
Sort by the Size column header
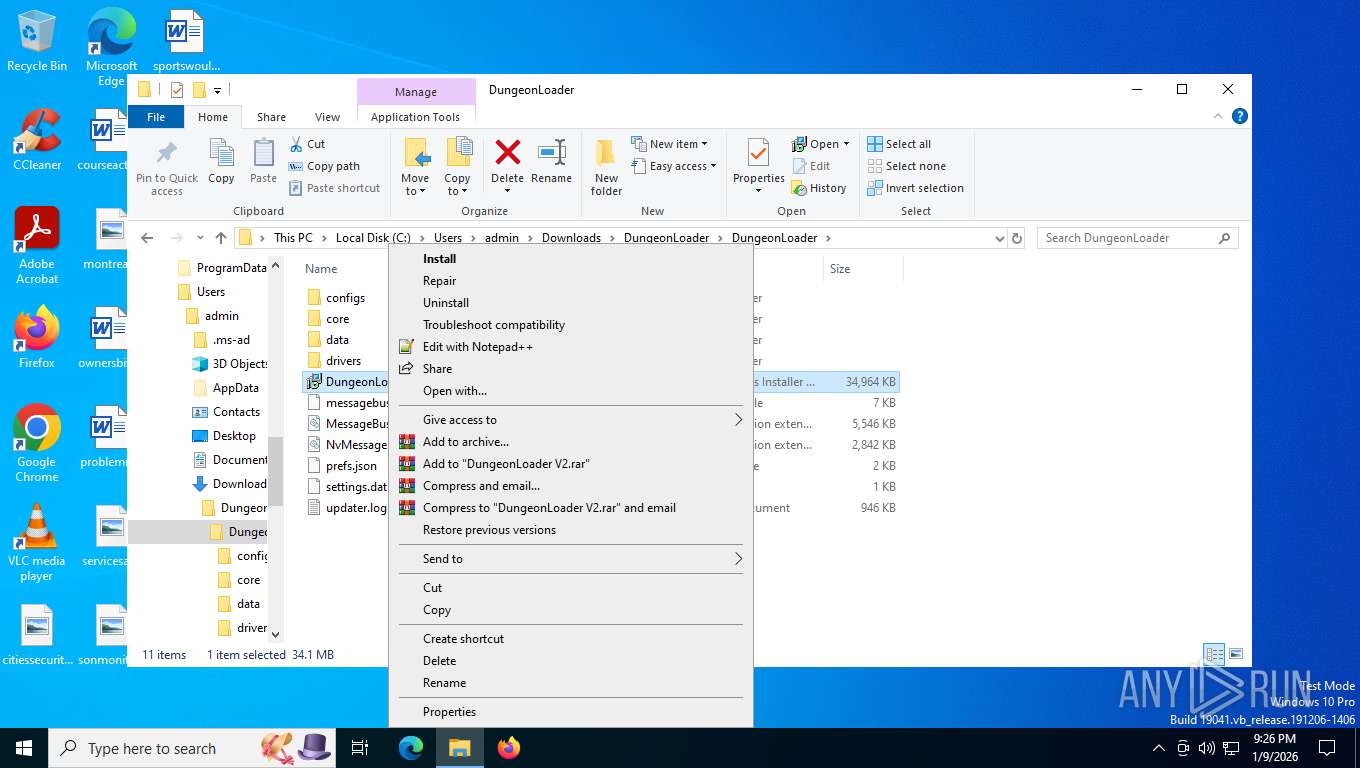(x=840, y=269)
